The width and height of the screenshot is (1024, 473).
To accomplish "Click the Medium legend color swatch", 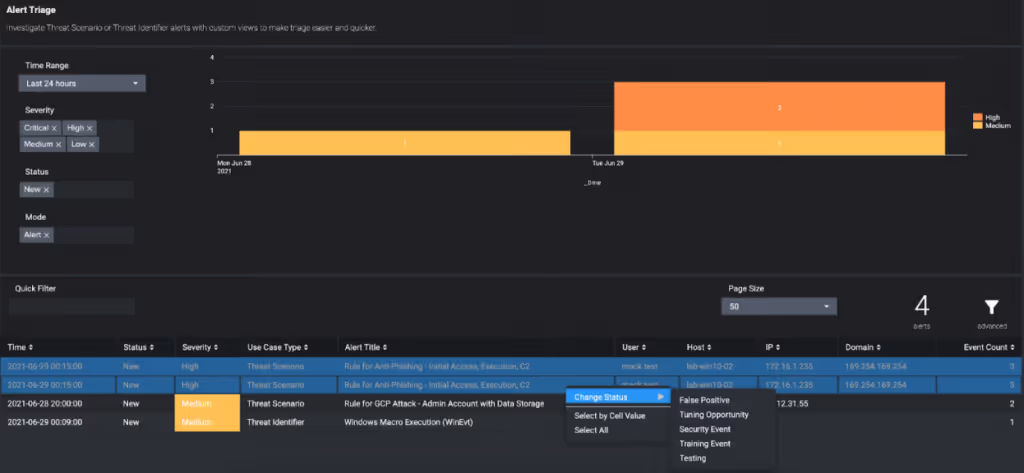I will (978, 125).
